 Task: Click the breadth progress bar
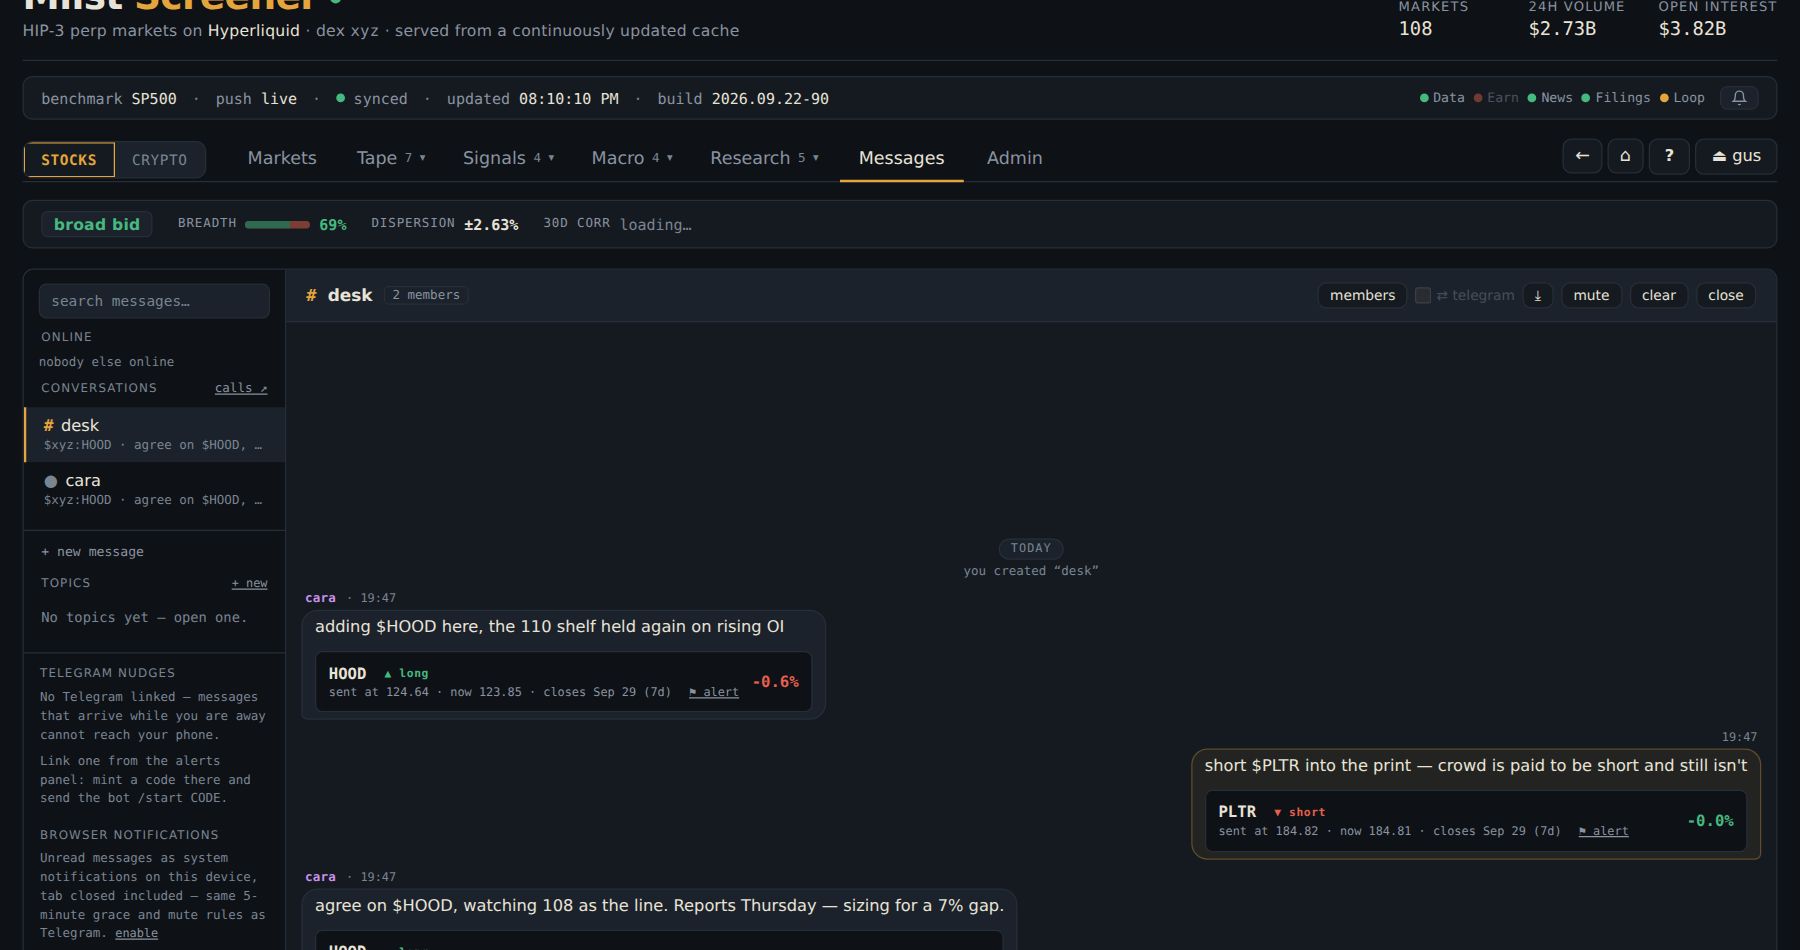pyautogui.click(x=277, y=224)
